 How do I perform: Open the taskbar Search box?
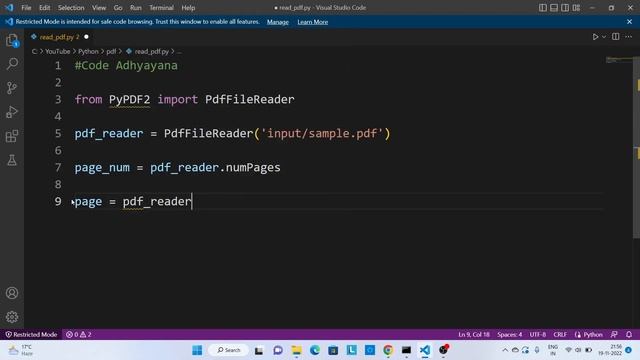pos(229,350)
